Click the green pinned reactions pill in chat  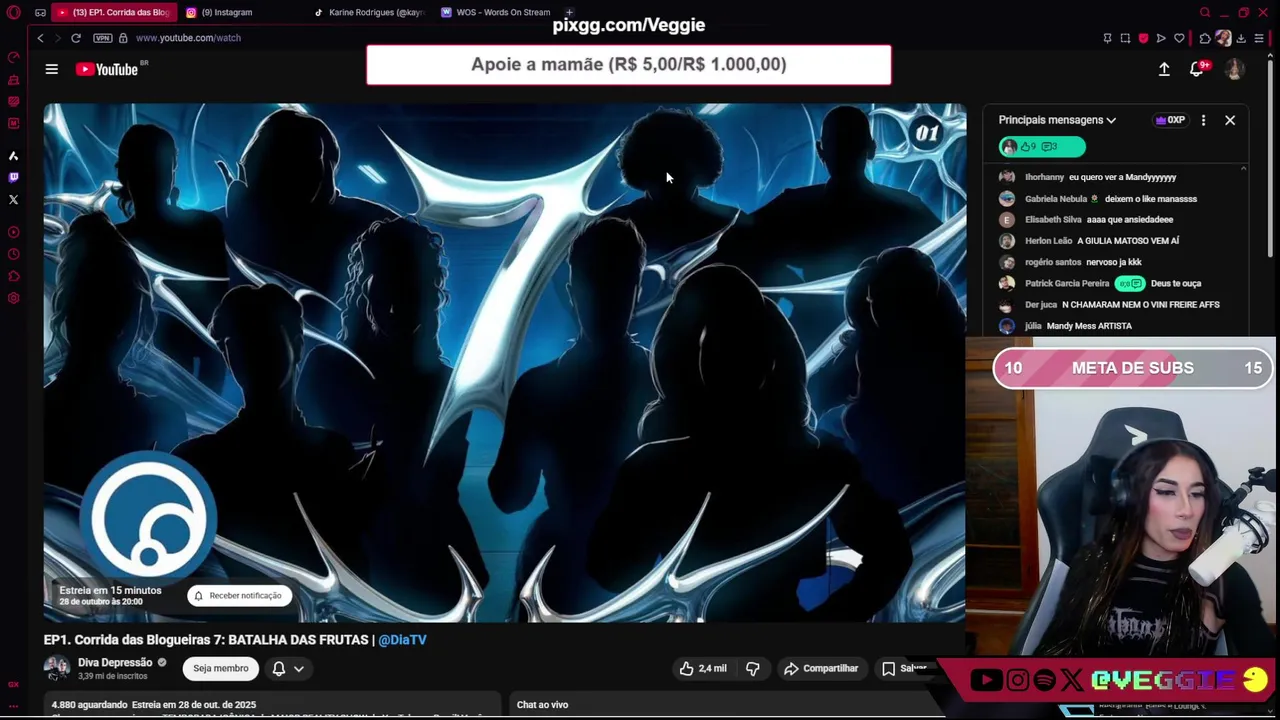[x=1042, y=147]
